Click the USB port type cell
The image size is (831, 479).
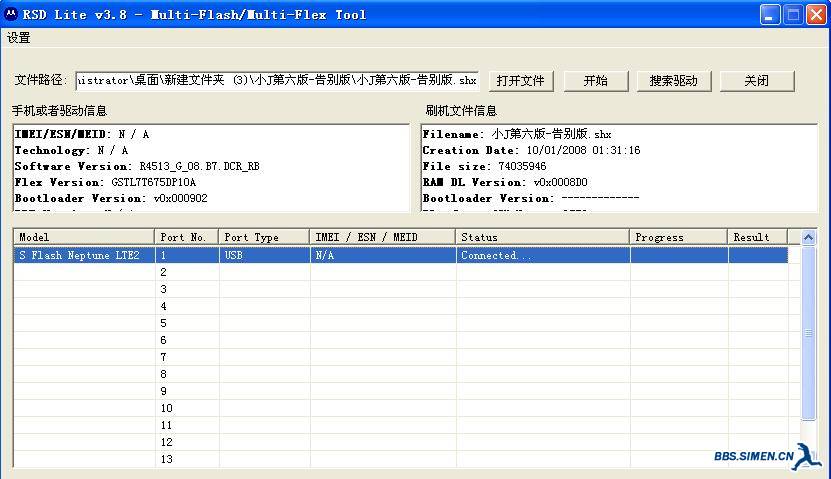264,255
